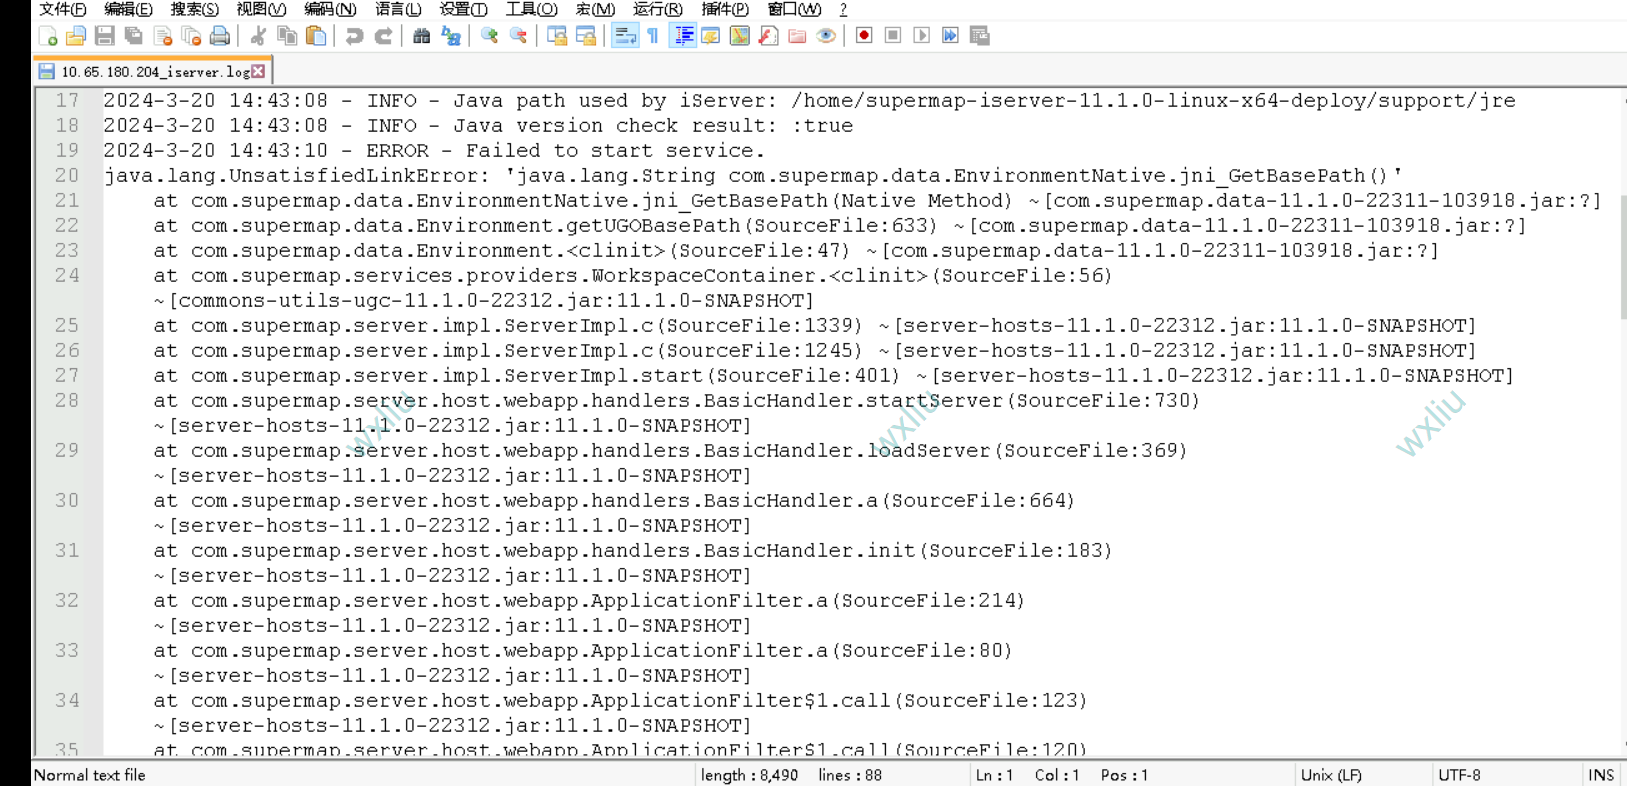Image resolution: width=1627 pixels, height=786 pixels.
Task: Open Find with the binoculars icon
Action: click(421, 36)
